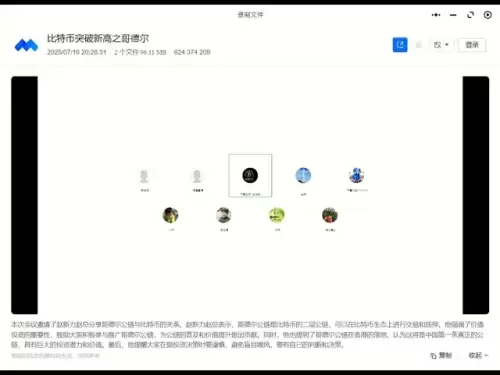This screenshot has height=375, width=500.
Task: Open the three-dots more menu in title bar
Action: (436, 15)
